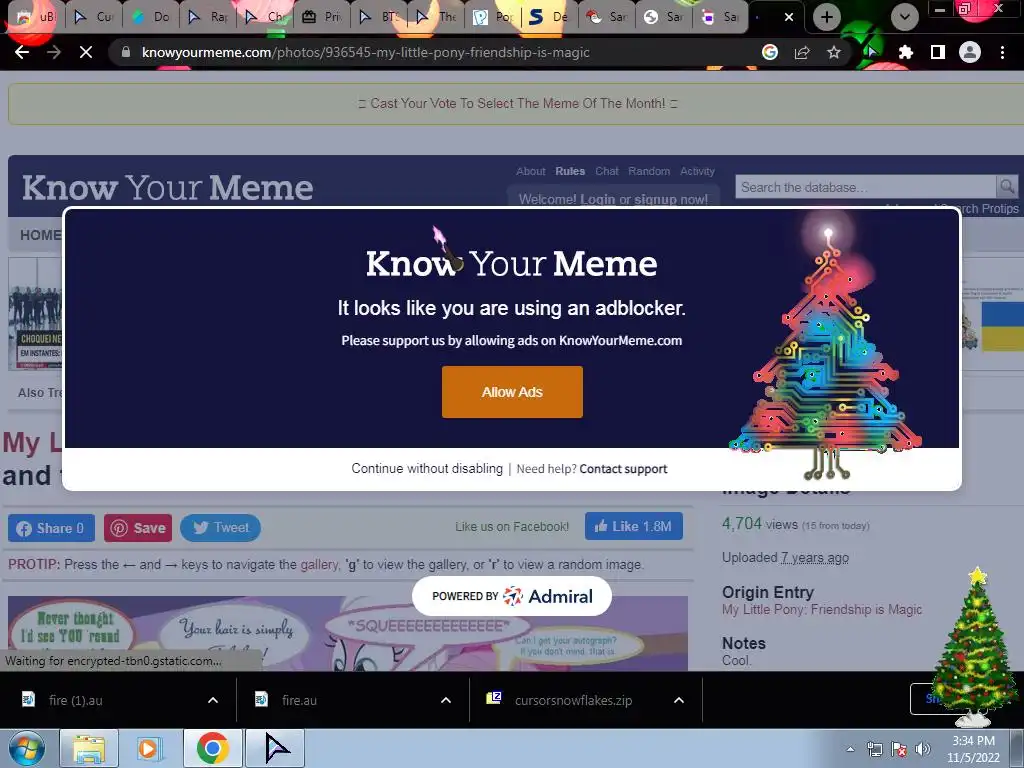Click the gallery link in PROTIP

[x=319, y=564]
